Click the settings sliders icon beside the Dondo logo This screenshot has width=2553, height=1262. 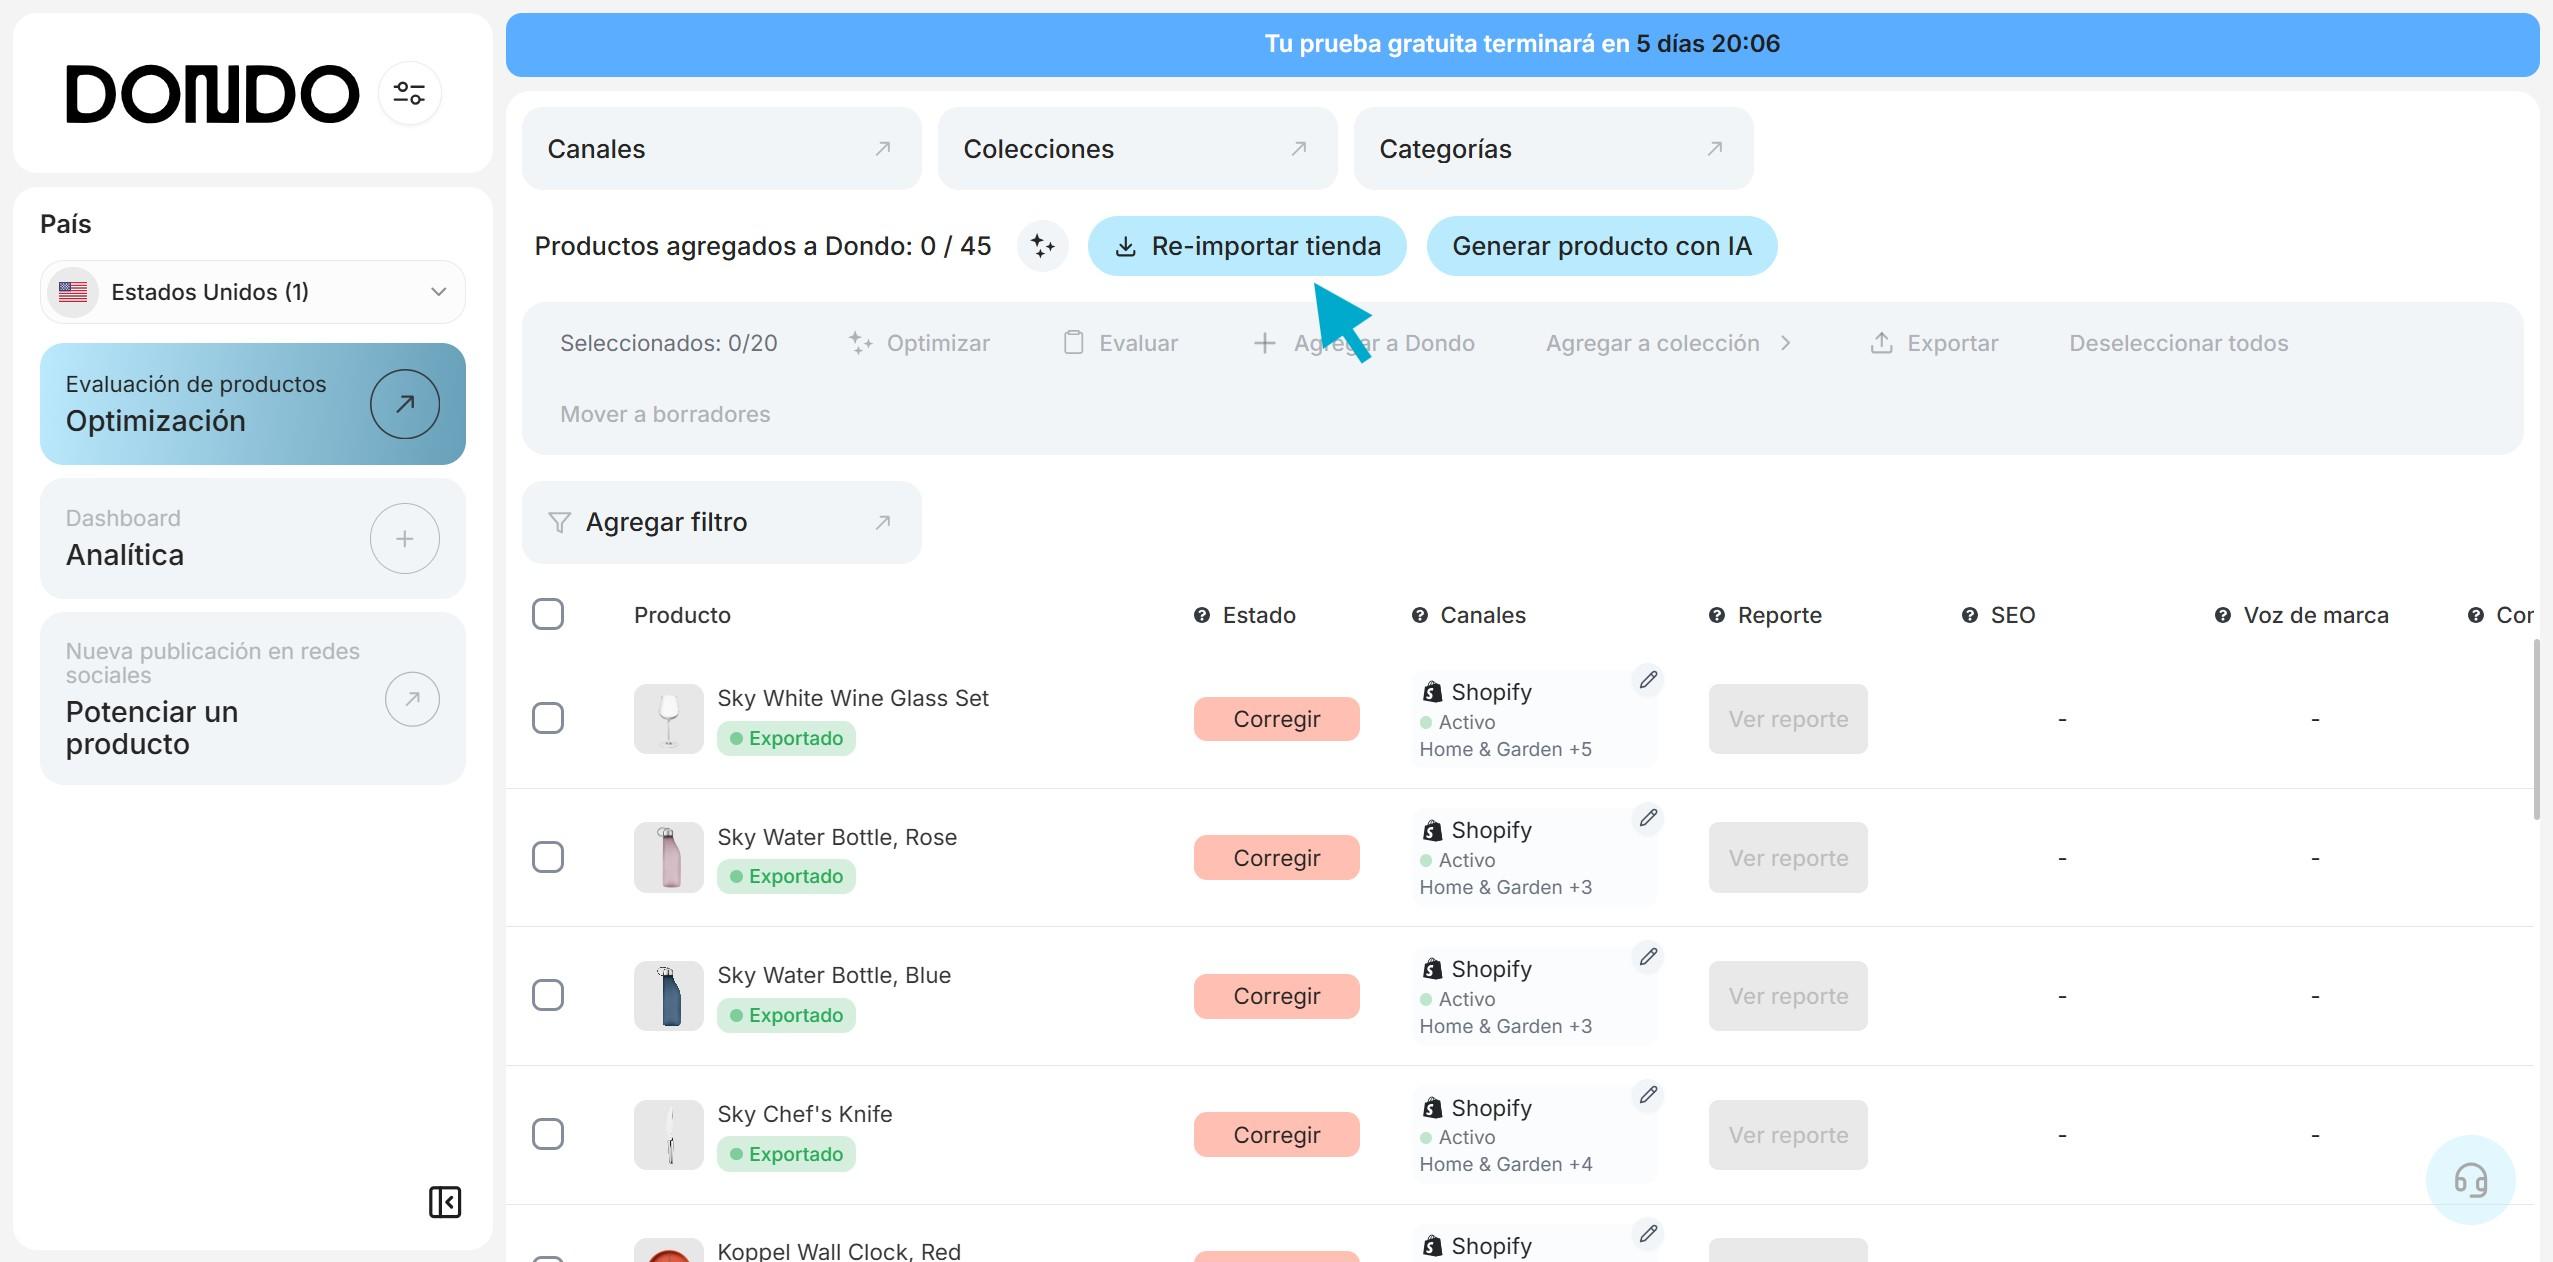coord(409,94)
